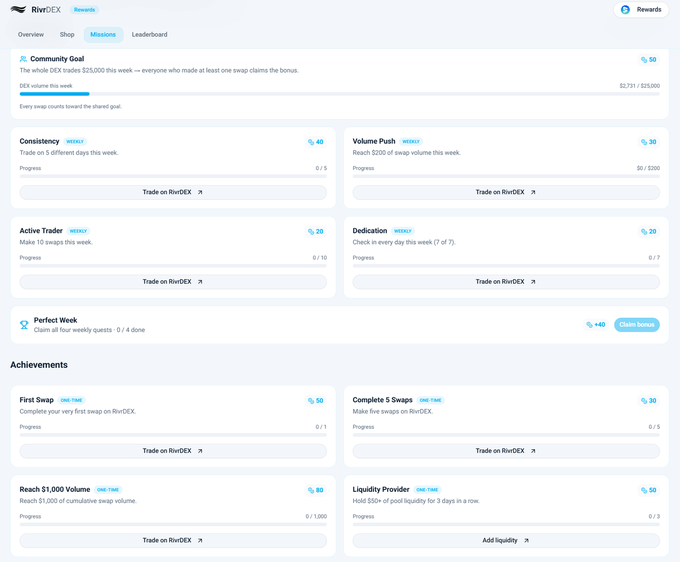The width and height of the screenshot is (680, 562).
Task: Click external arrow icon in Add liquidity button
Action: (526, 541)
